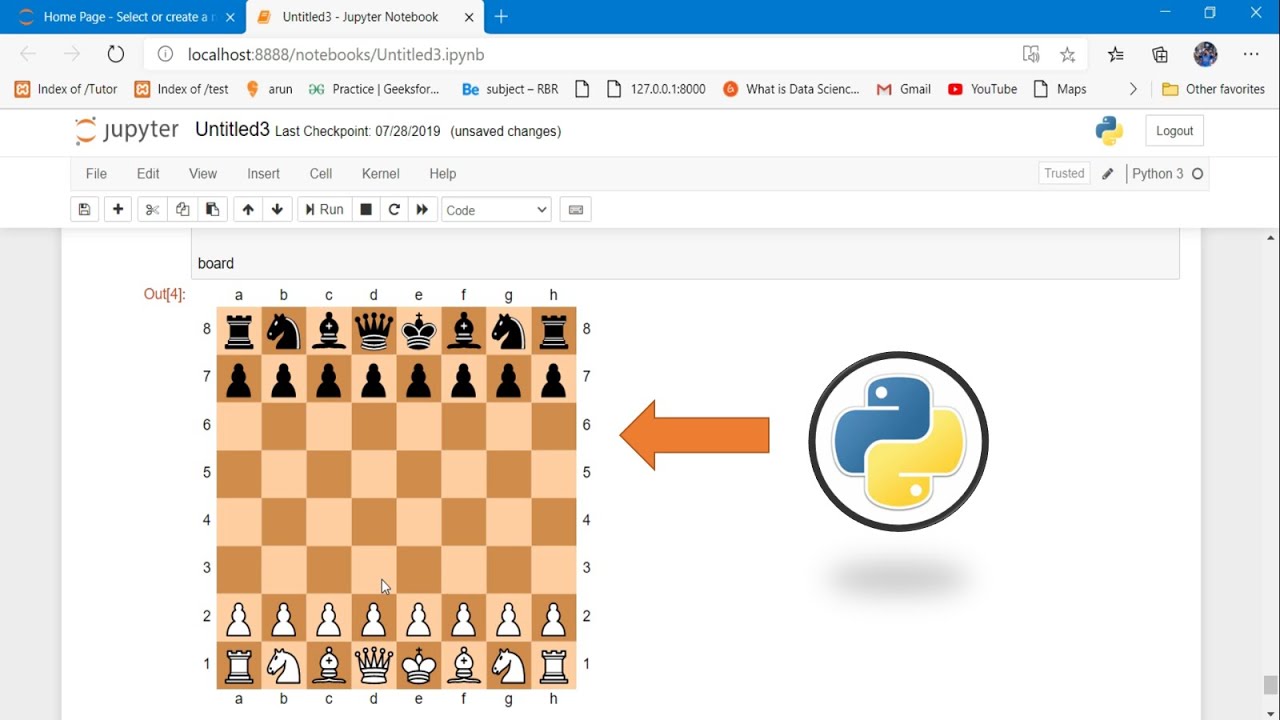The height and width of the screenshot is (720, 1280).
Task: Open What is Data Science bookmark
Action: click(x=791, y=89)
